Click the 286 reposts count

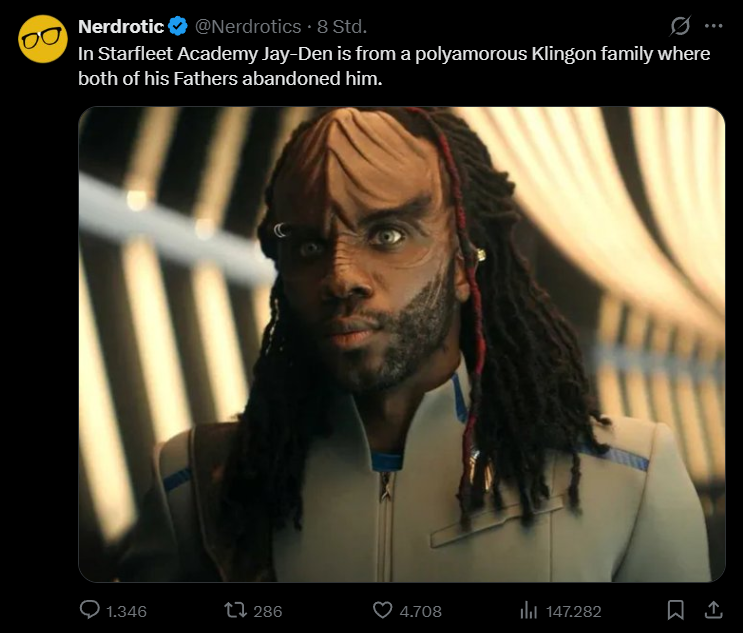pos(268,610)
